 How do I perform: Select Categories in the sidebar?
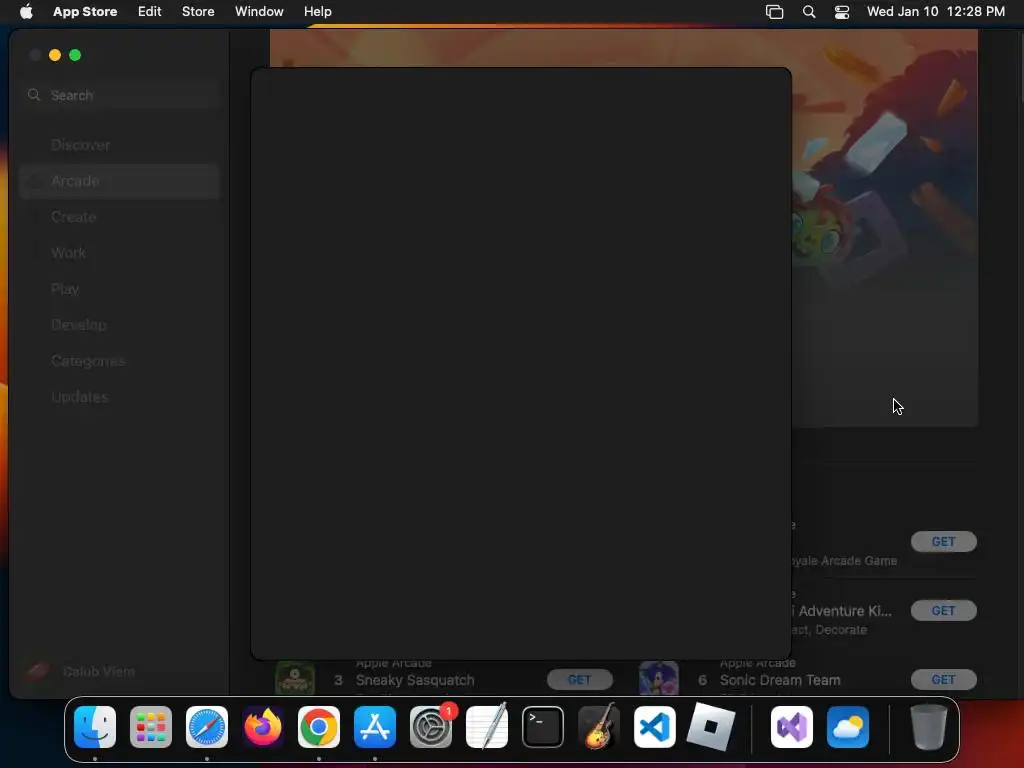point(120,360)
